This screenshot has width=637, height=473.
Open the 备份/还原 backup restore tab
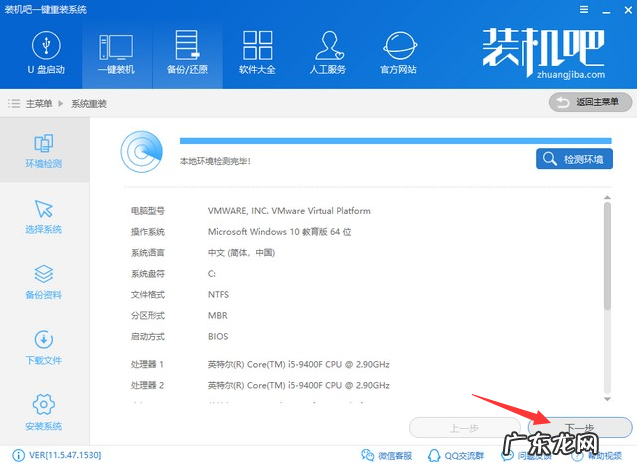187,53
